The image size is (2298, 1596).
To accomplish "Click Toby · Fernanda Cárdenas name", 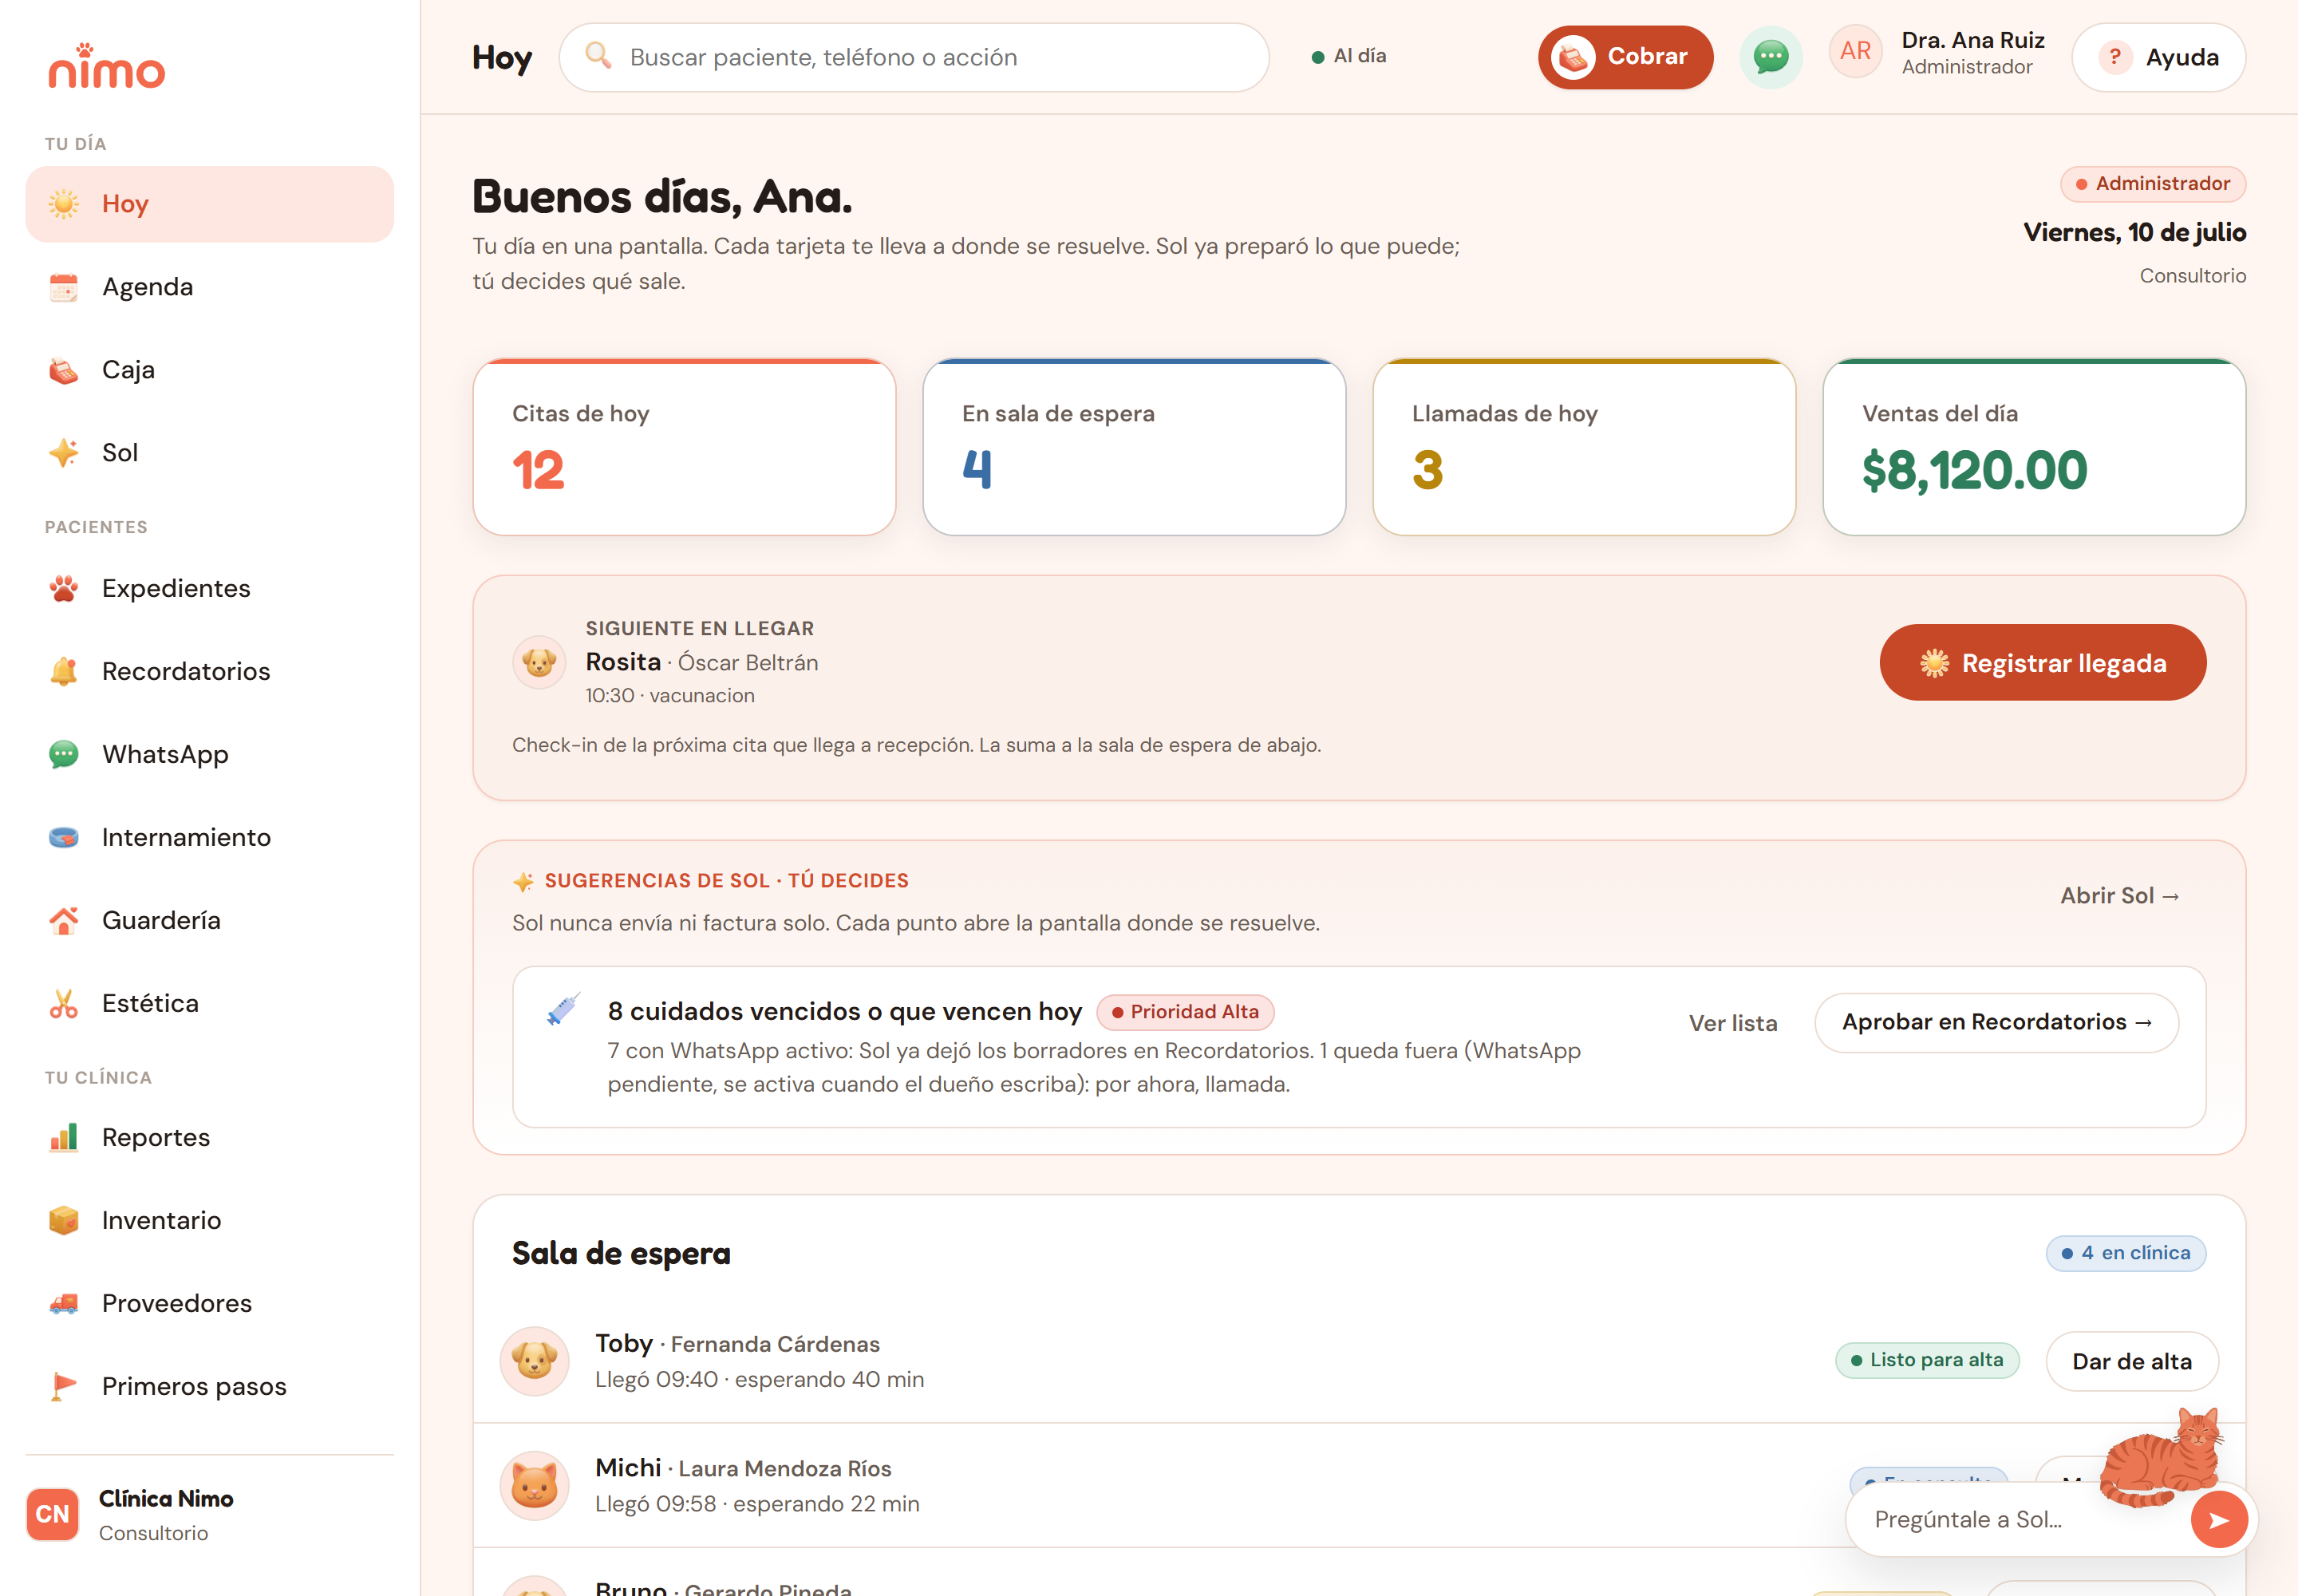I will point(737,1344).
